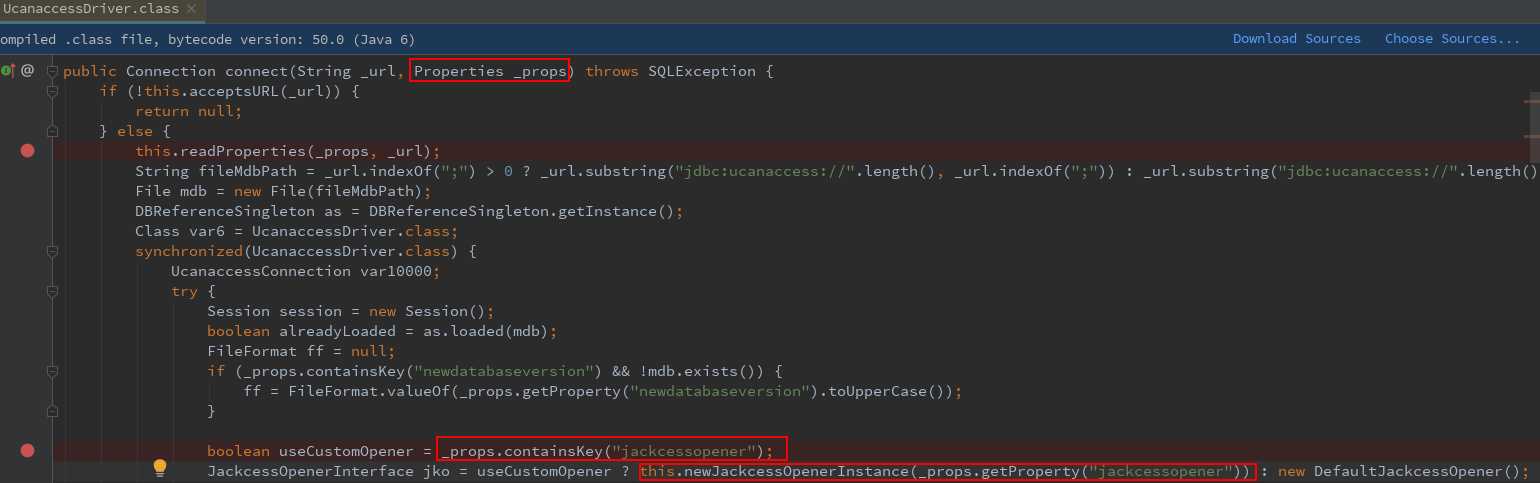Remove breakpoint on the readProperties line
This screenshot has width=1540, height=483.
point(27,151)
